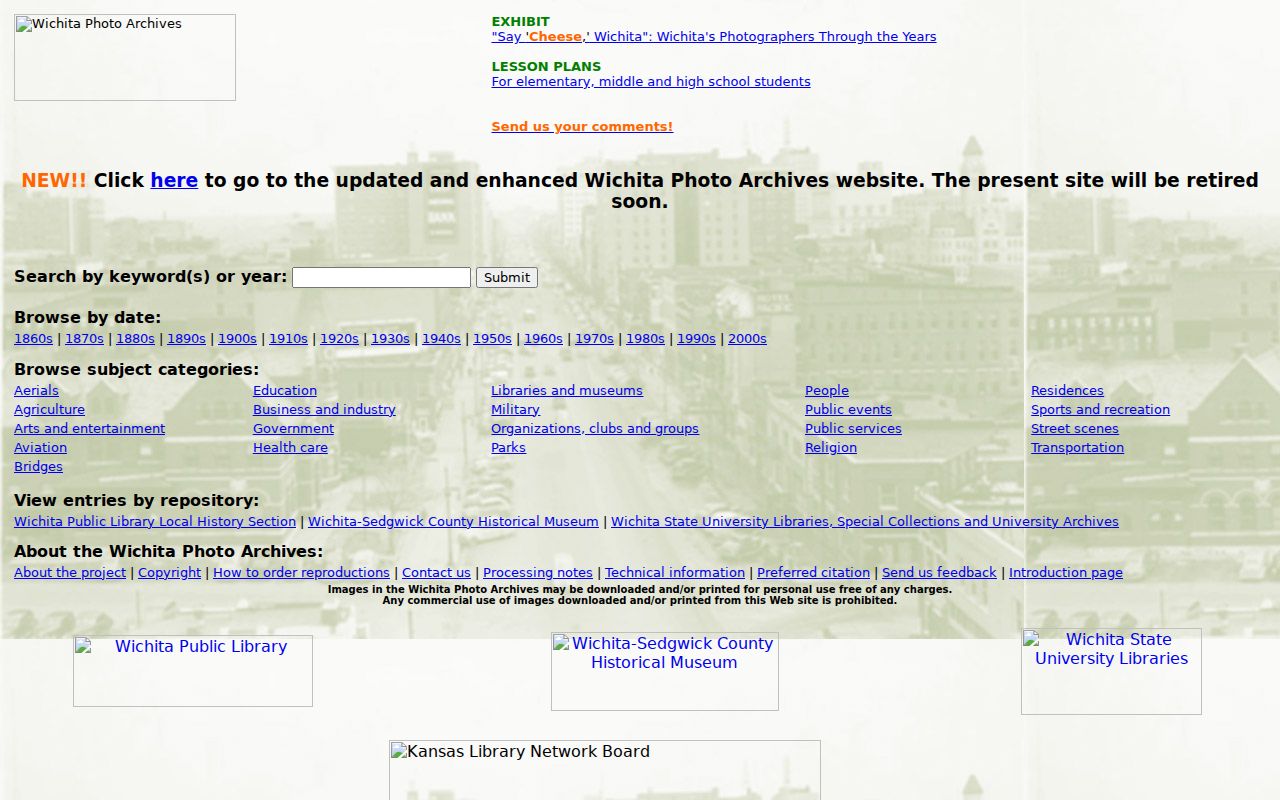The image size is (1280, 800).
Task: Click the Wichita Public Library logo image
Action: point(193,671)
